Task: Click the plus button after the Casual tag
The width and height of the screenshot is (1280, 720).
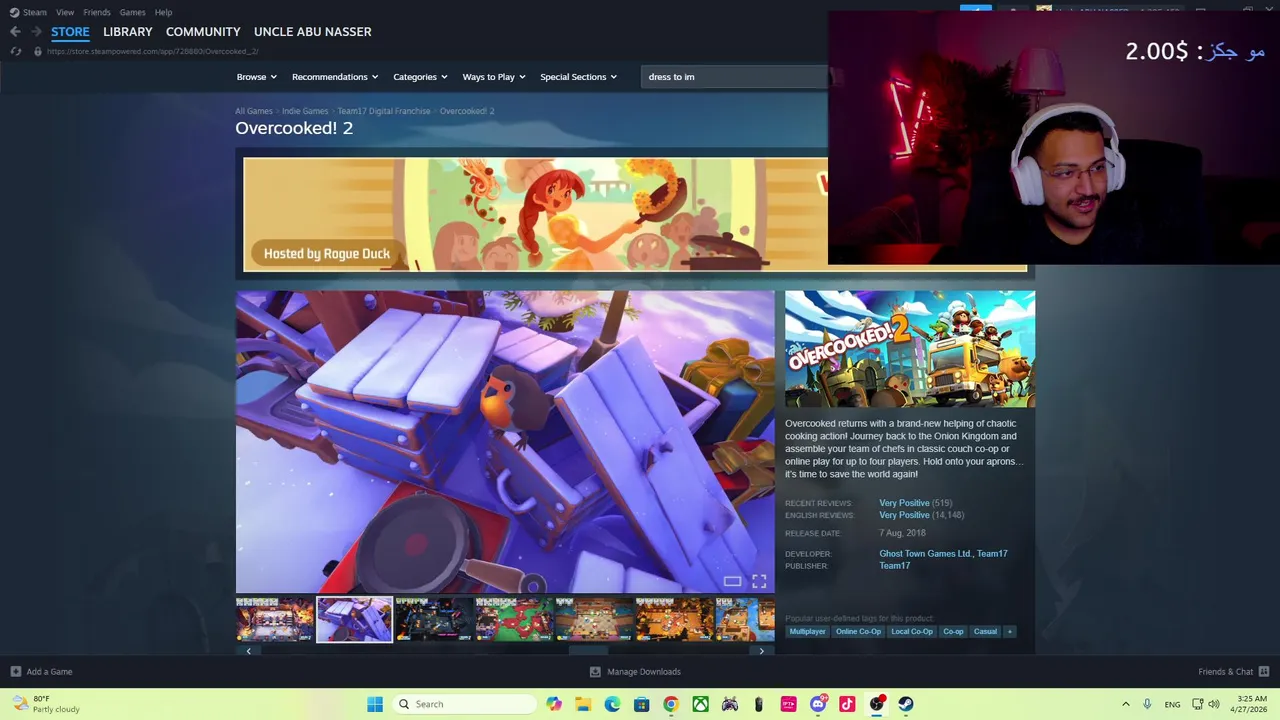Action: click(x=1010, y=631)
